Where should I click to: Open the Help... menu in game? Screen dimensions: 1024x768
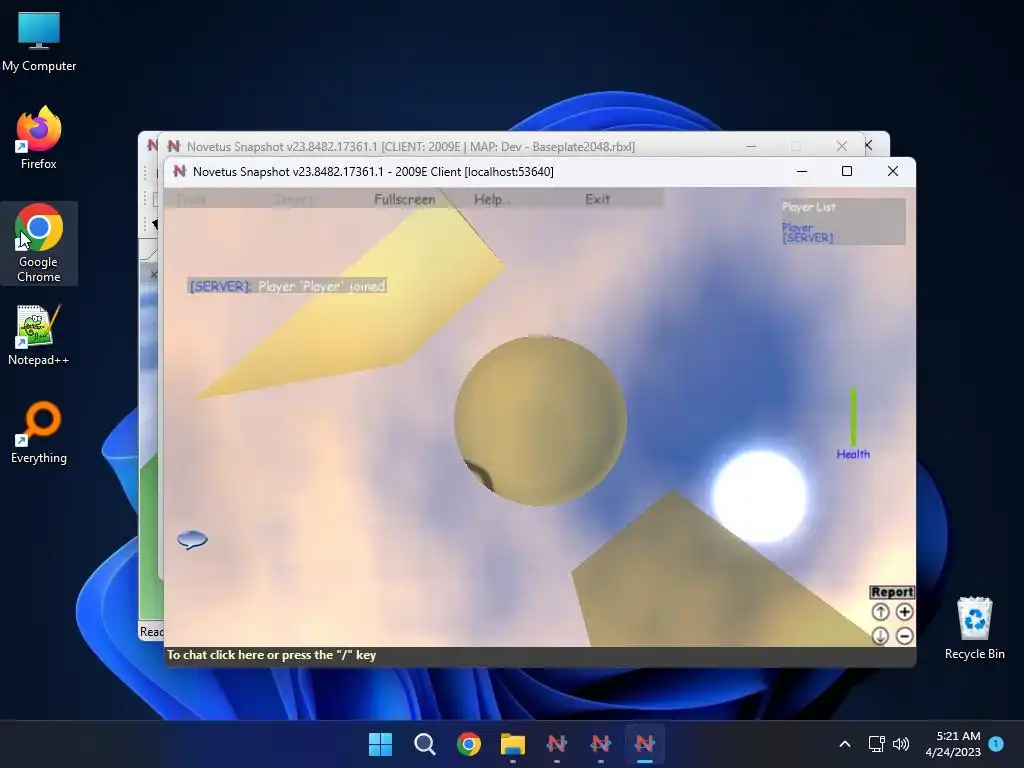(491, 199)
